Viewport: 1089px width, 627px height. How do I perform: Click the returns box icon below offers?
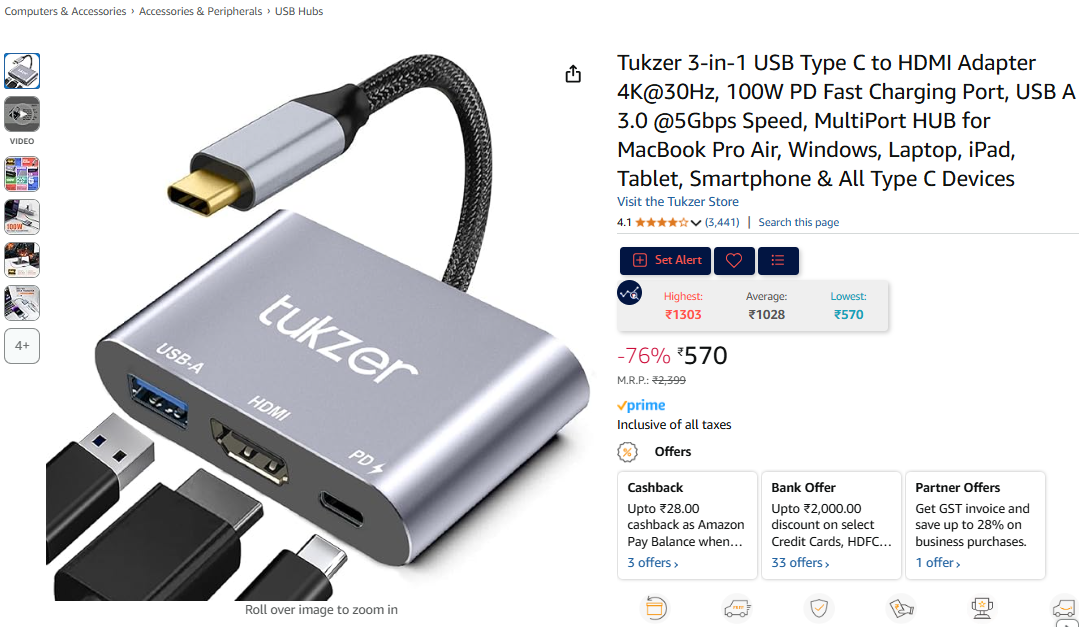point(655,608)
